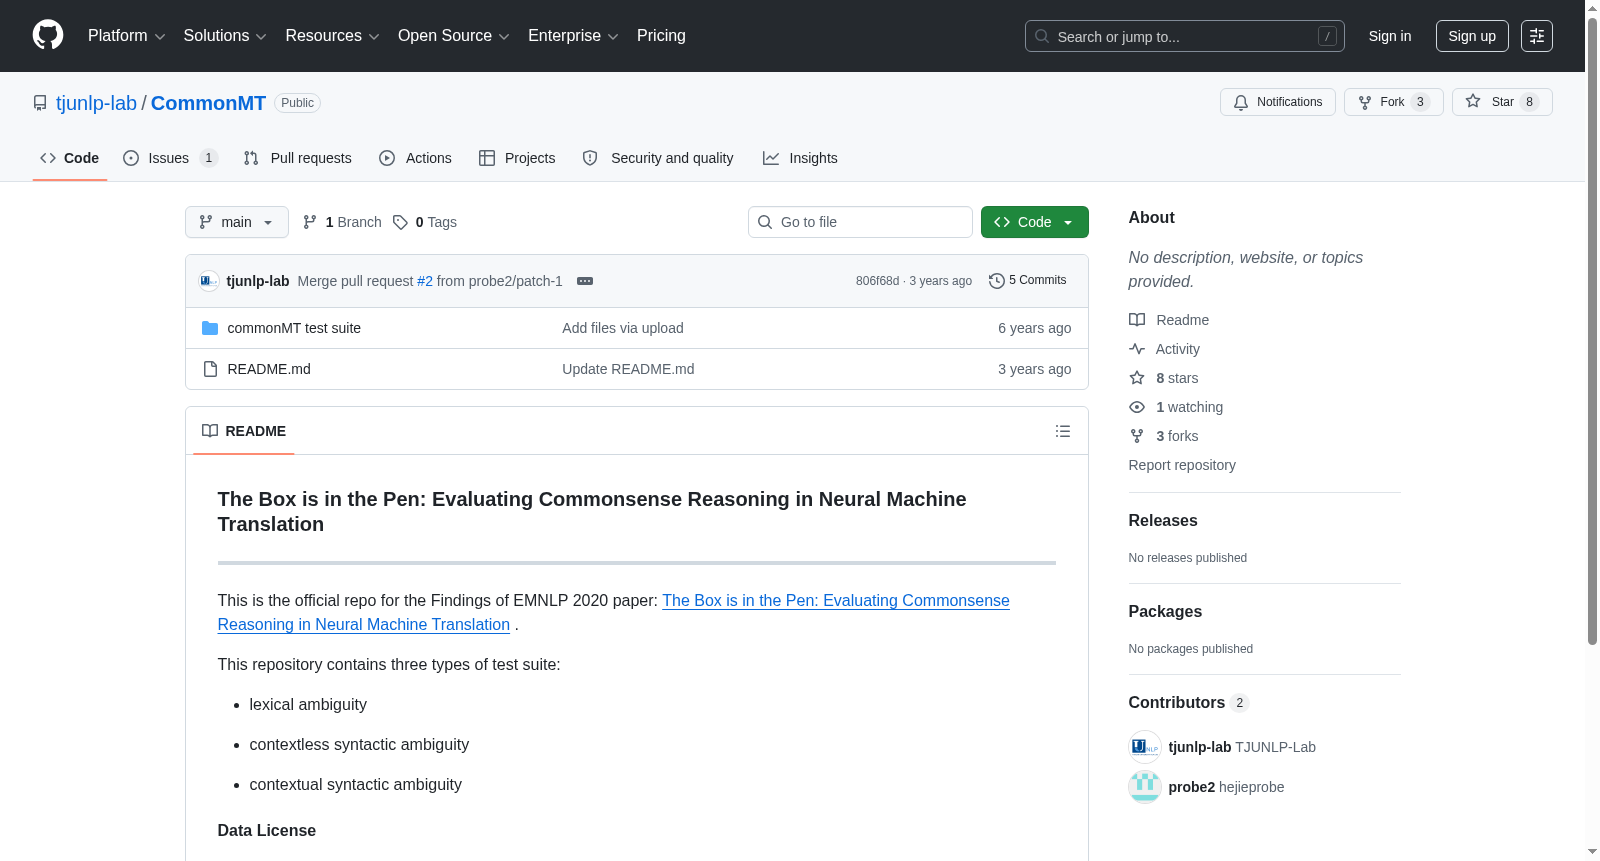Switch to the Pull requests tab
This screenshot has width=1600, height=861.
(298, 158)
